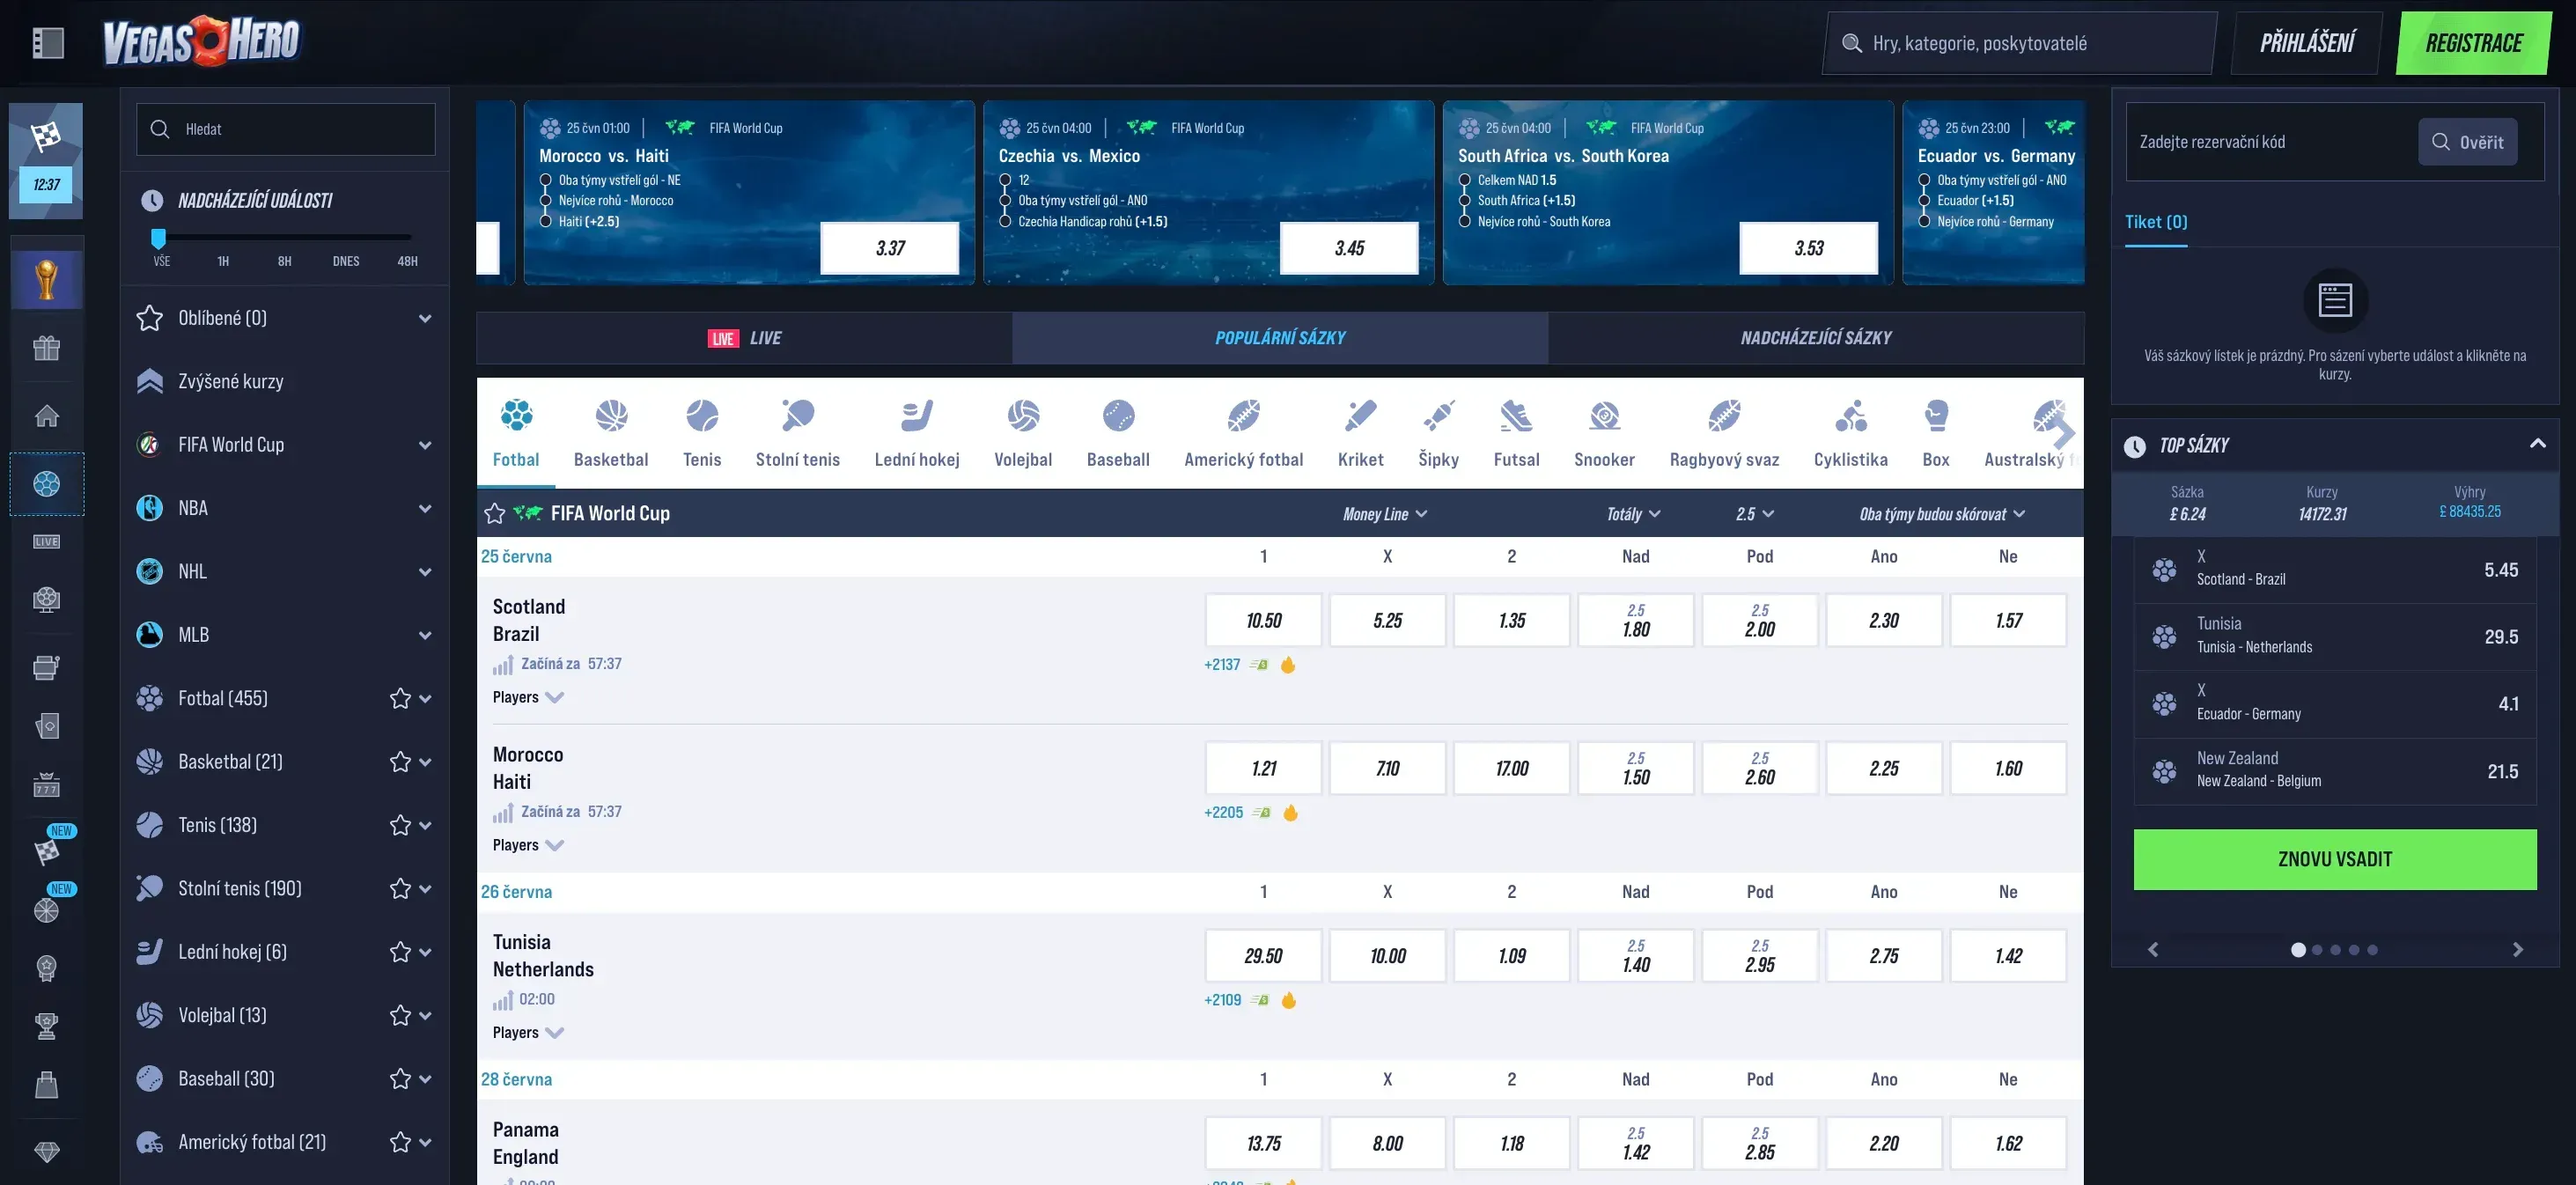
Task: Toggle favorite star for FIFA World Cup league
Action: (x=494, y=514)
